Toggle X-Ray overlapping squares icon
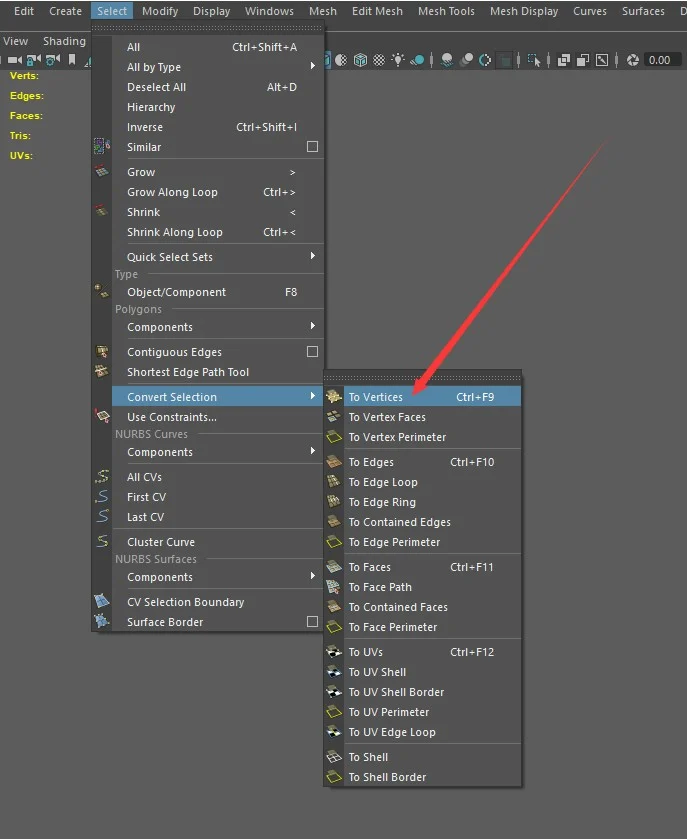 click(563, 60)
